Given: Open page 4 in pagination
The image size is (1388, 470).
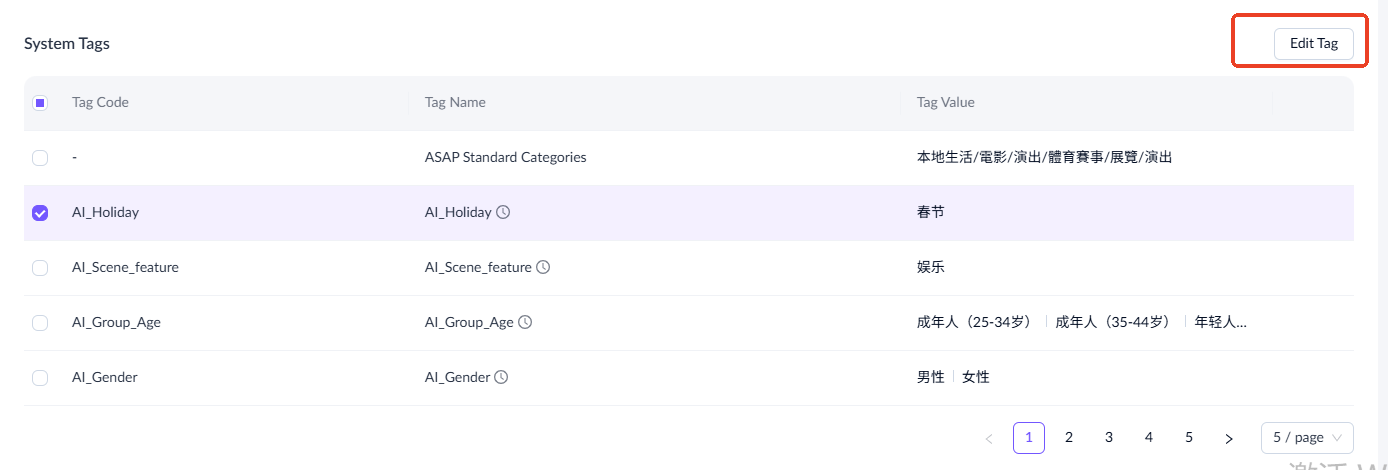Looking at the screenshot, I should [1149, 438].
